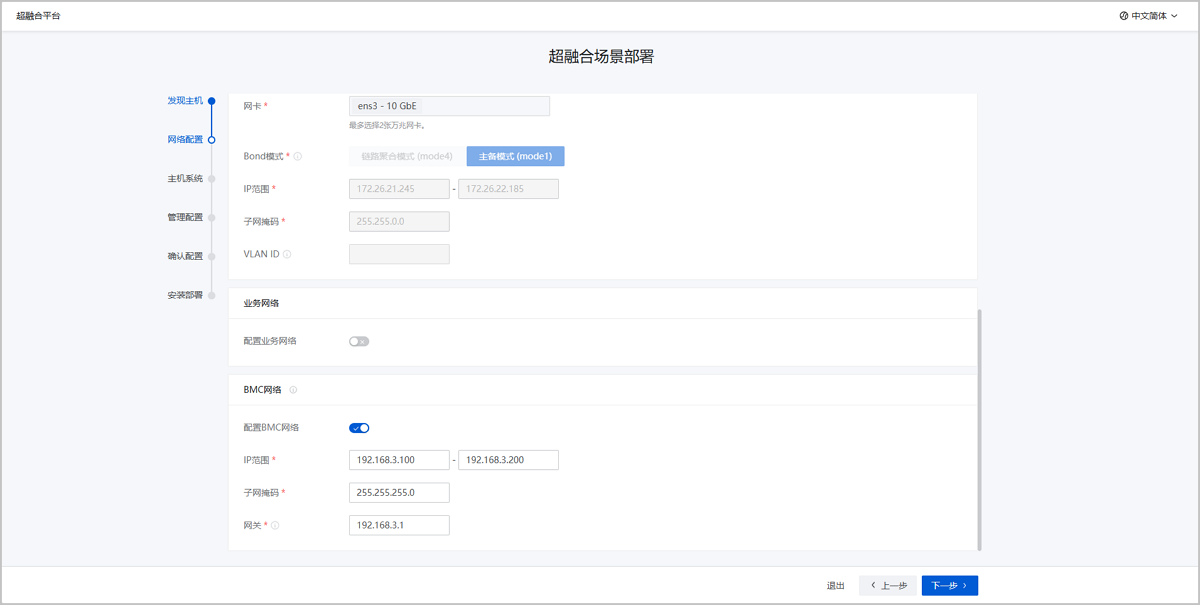Click the info icon beside 网关
The width and height of the screenshot is (1200, 605).
pyautogui.click(x=275, y=525)
